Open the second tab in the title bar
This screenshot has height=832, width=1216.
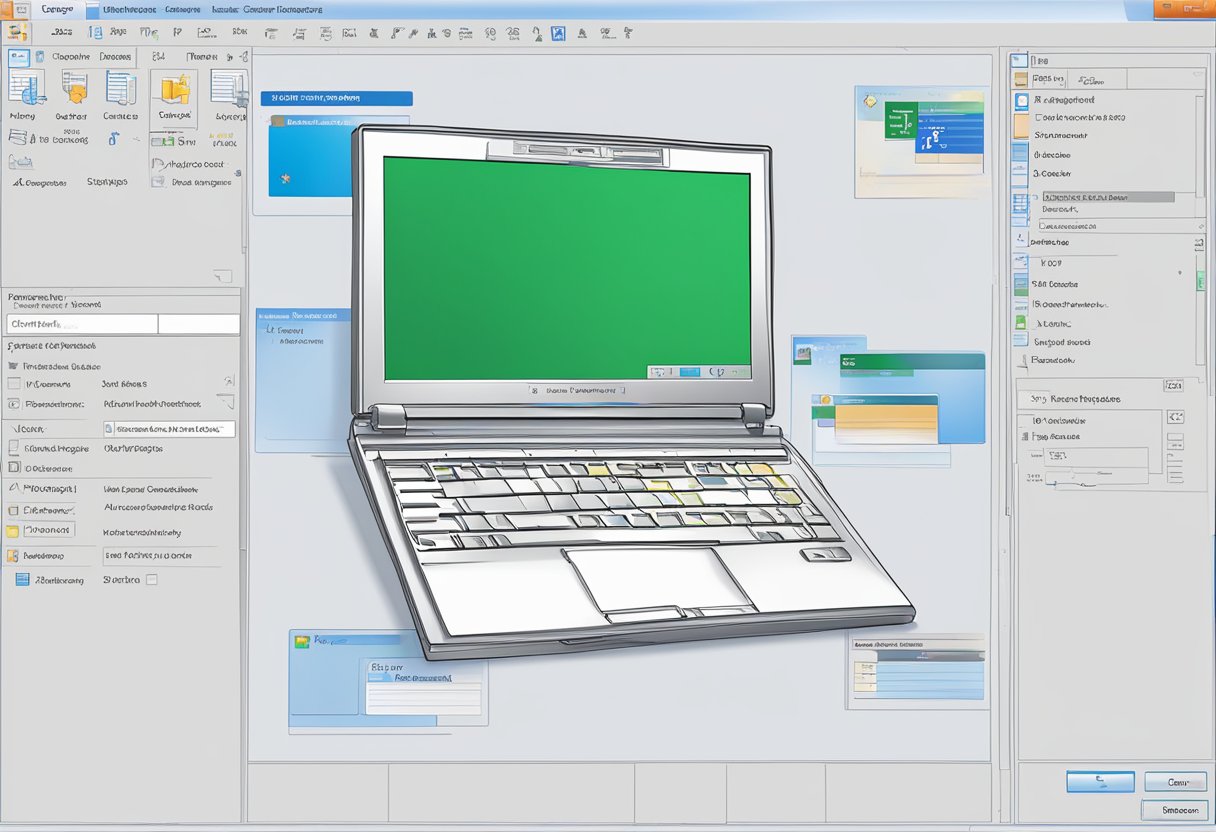click(120, 10)
